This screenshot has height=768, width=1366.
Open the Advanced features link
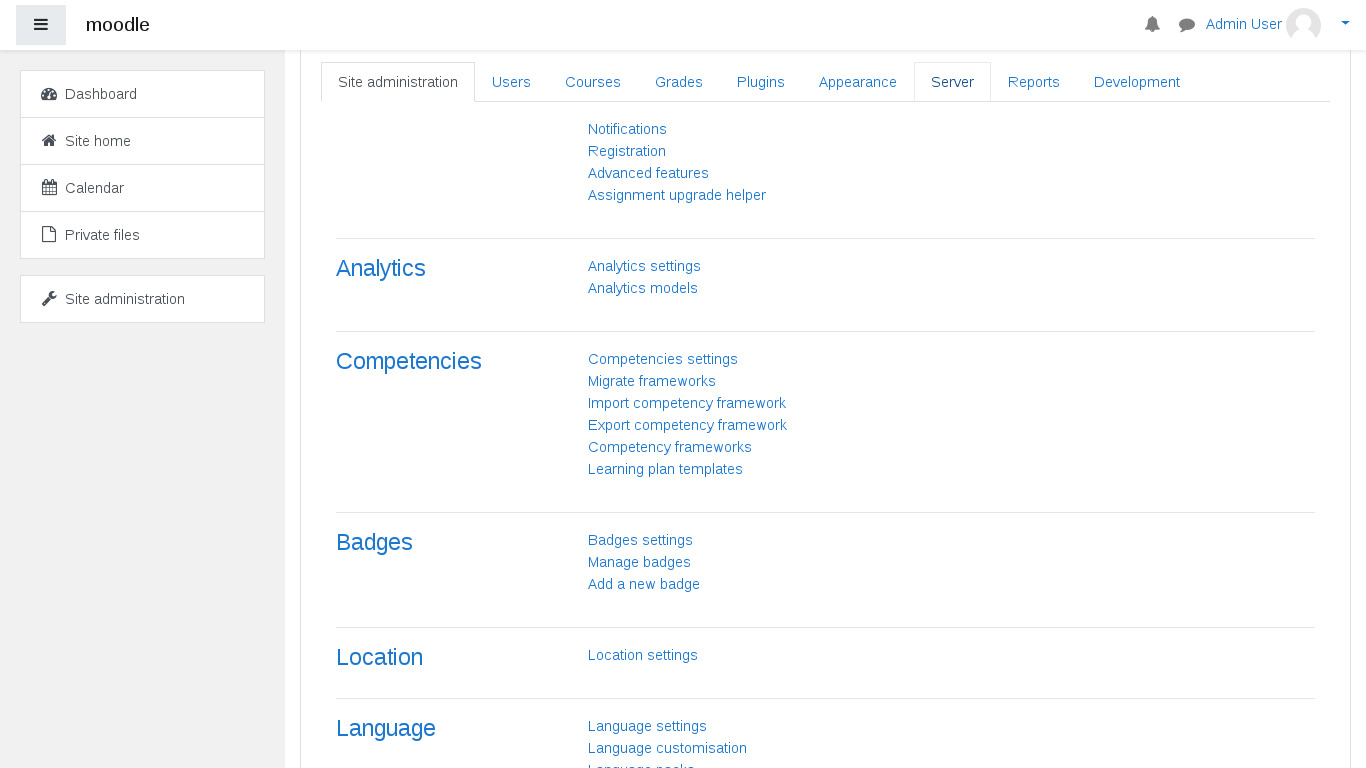[x=648, y=173]
